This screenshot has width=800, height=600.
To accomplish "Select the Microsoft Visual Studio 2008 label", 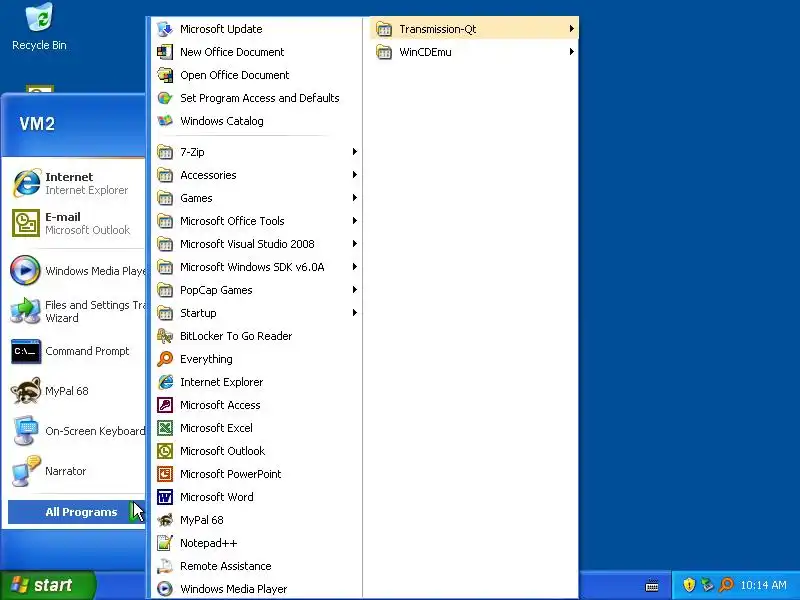I will coord(247,244).
